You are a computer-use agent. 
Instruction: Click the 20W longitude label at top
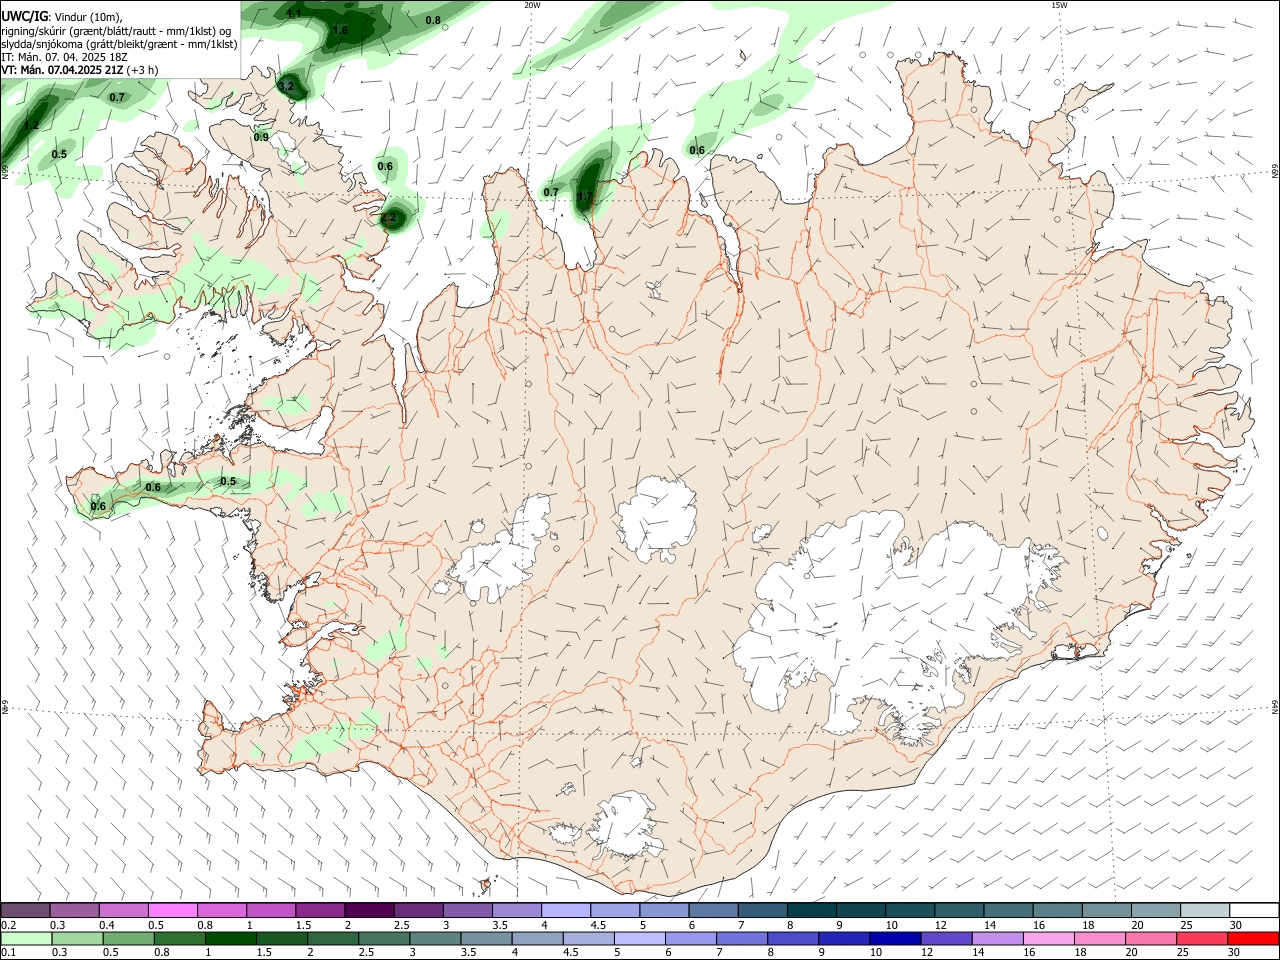[x=532, y=5]
